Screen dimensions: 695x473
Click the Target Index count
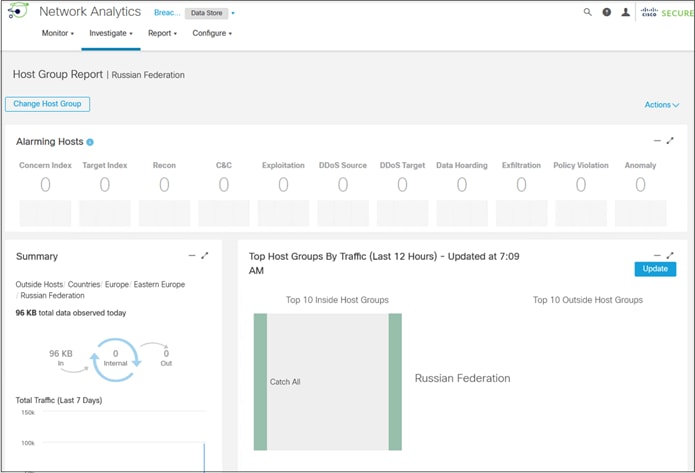105,184
